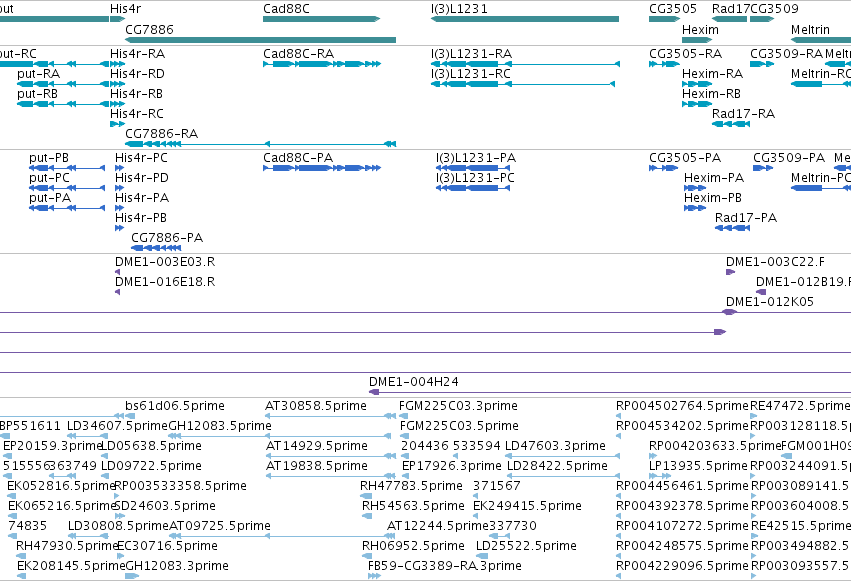This screenshot has width=851, height=581.
Task: Select the AT30858.5prime EST
Action: pyautogui.click(x=331, y=416)
